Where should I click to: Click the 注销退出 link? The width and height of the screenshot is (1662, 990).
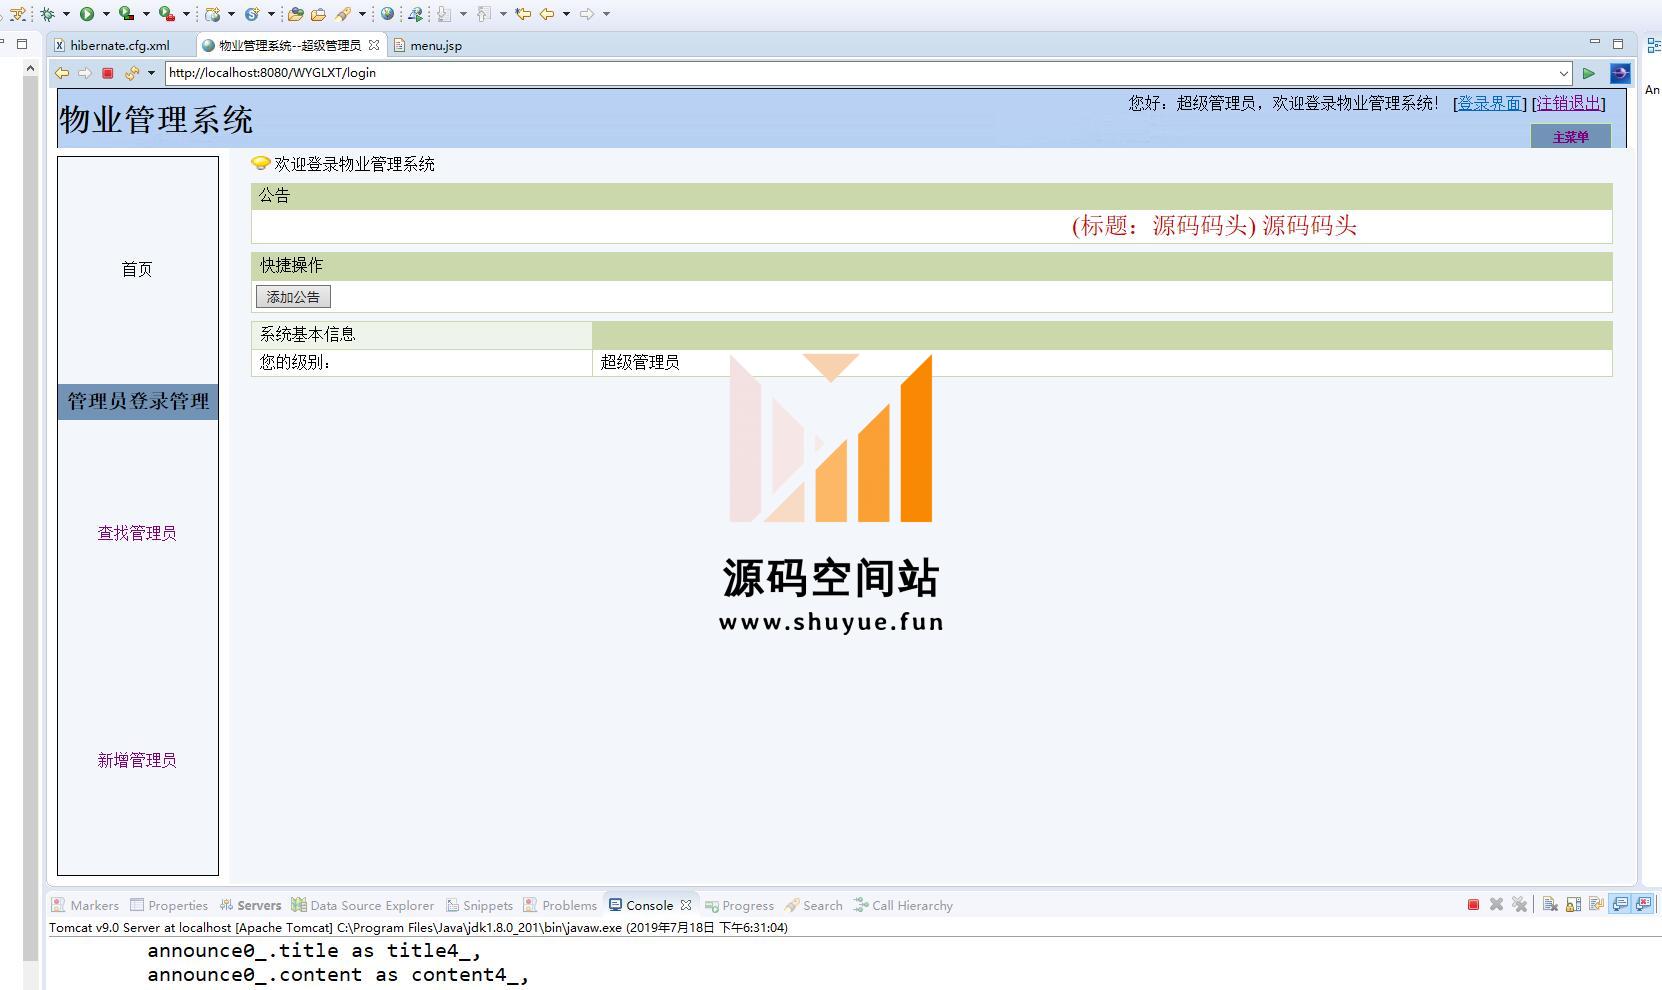[x=1568, y=103]
